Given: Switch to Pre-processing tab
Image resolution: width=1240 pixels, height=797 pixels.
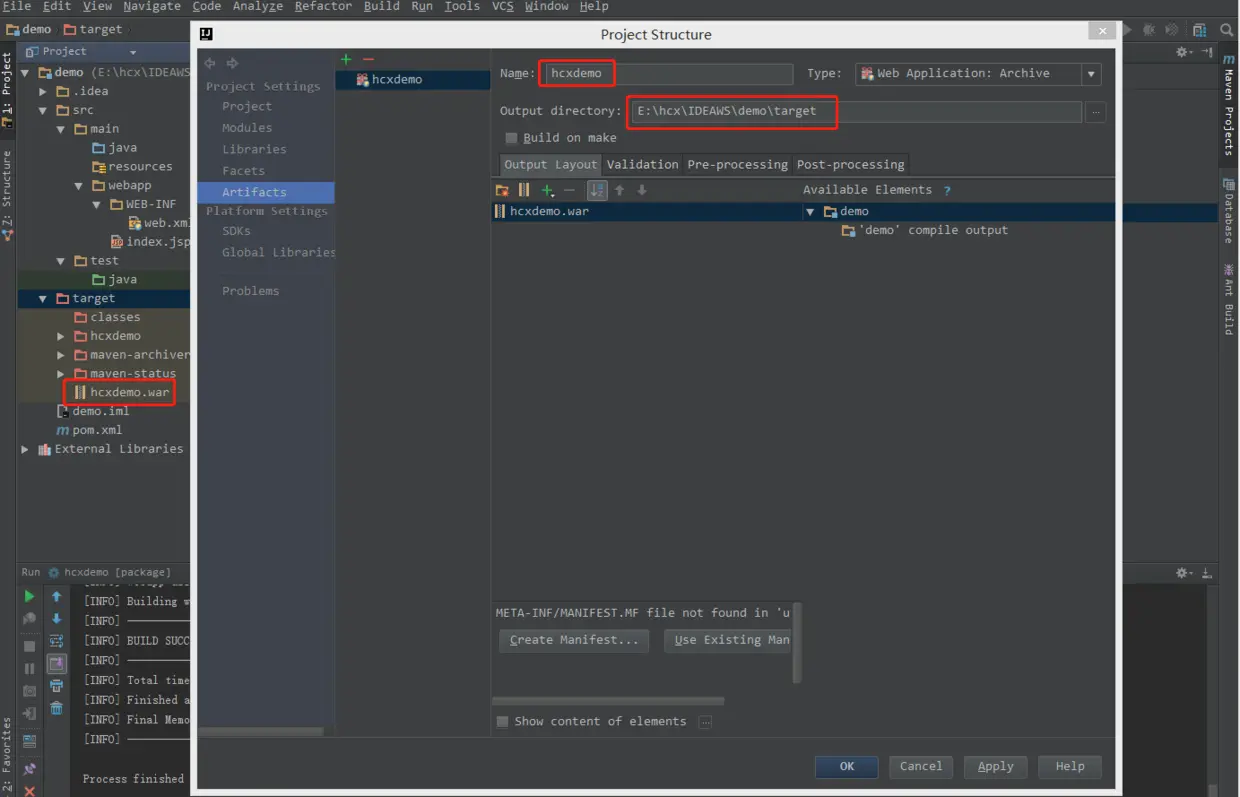Looking at the screenshot, I should coord(737,165).
